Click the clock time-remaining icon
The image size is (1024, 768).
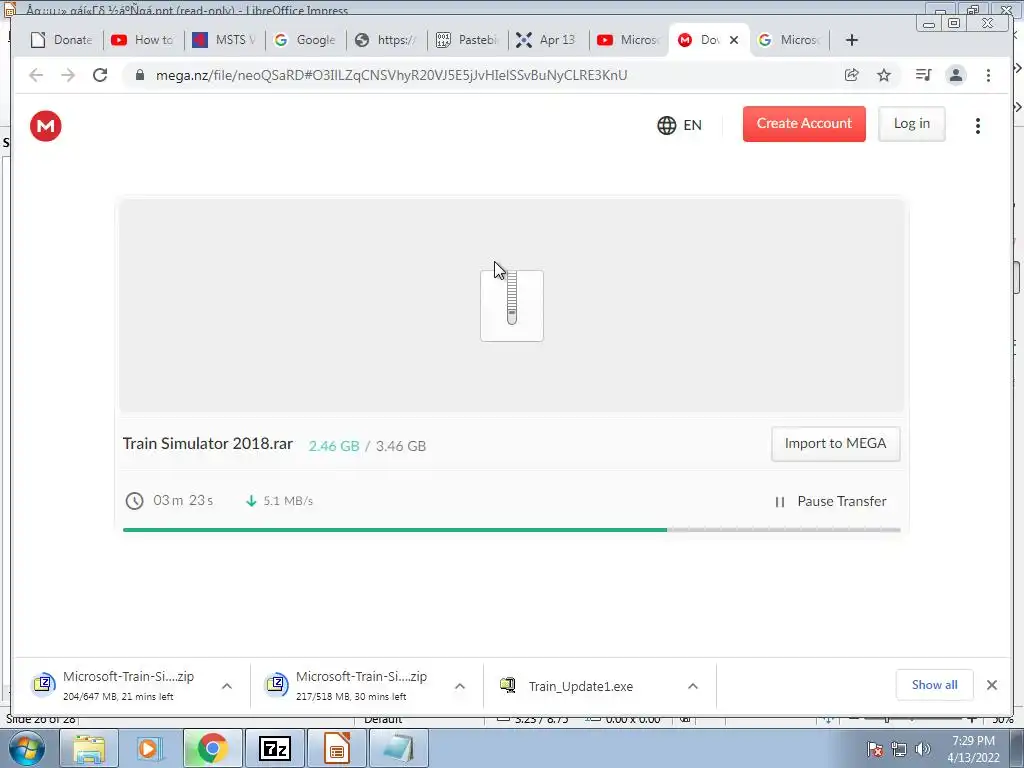(135, 501)
